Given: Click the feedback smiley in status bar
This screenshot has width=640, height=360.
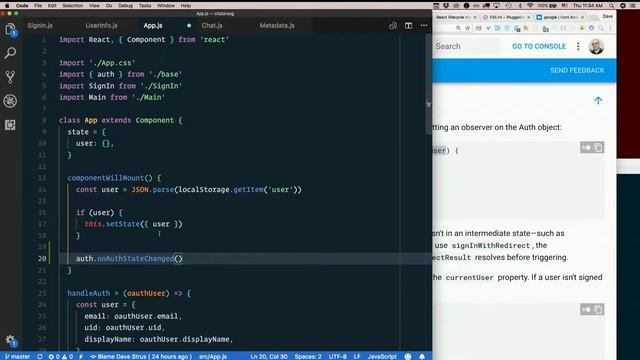Looking at the screenshot, I should [408, 356].
